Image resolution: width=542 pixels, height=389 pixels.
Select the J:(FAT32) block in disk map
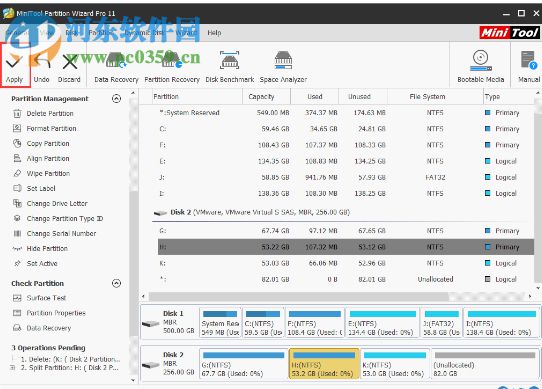441,323
